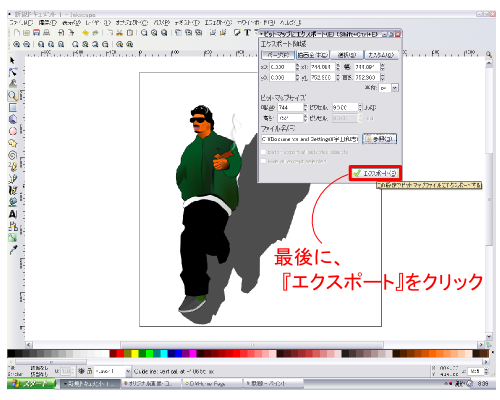
Task: Click the Open file toolbar icon
Action: pyautogui.click(x=27, y=32)
